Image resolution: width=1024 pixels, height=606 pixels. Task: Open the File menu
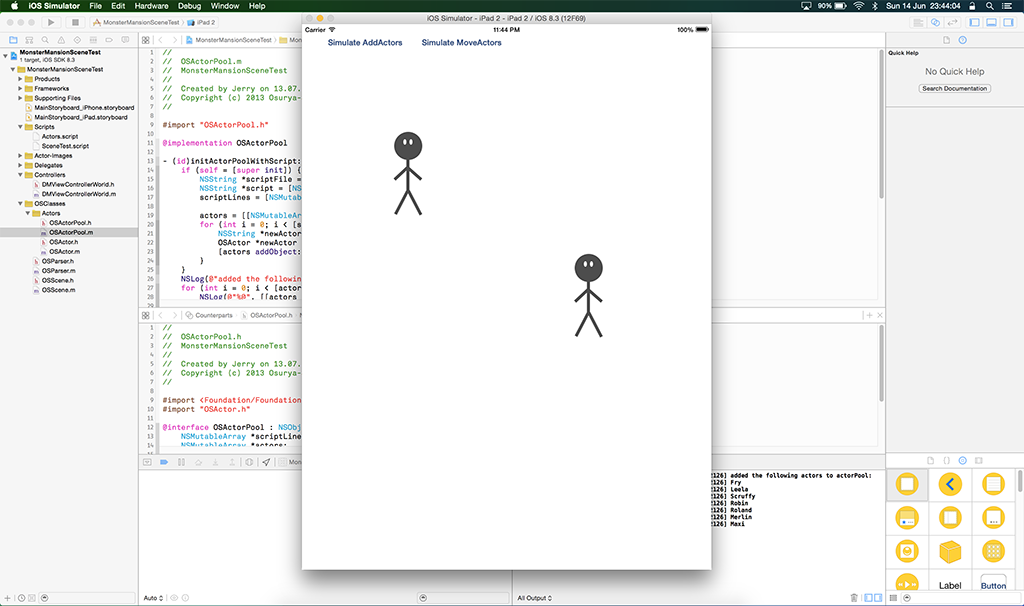point(95,6)
